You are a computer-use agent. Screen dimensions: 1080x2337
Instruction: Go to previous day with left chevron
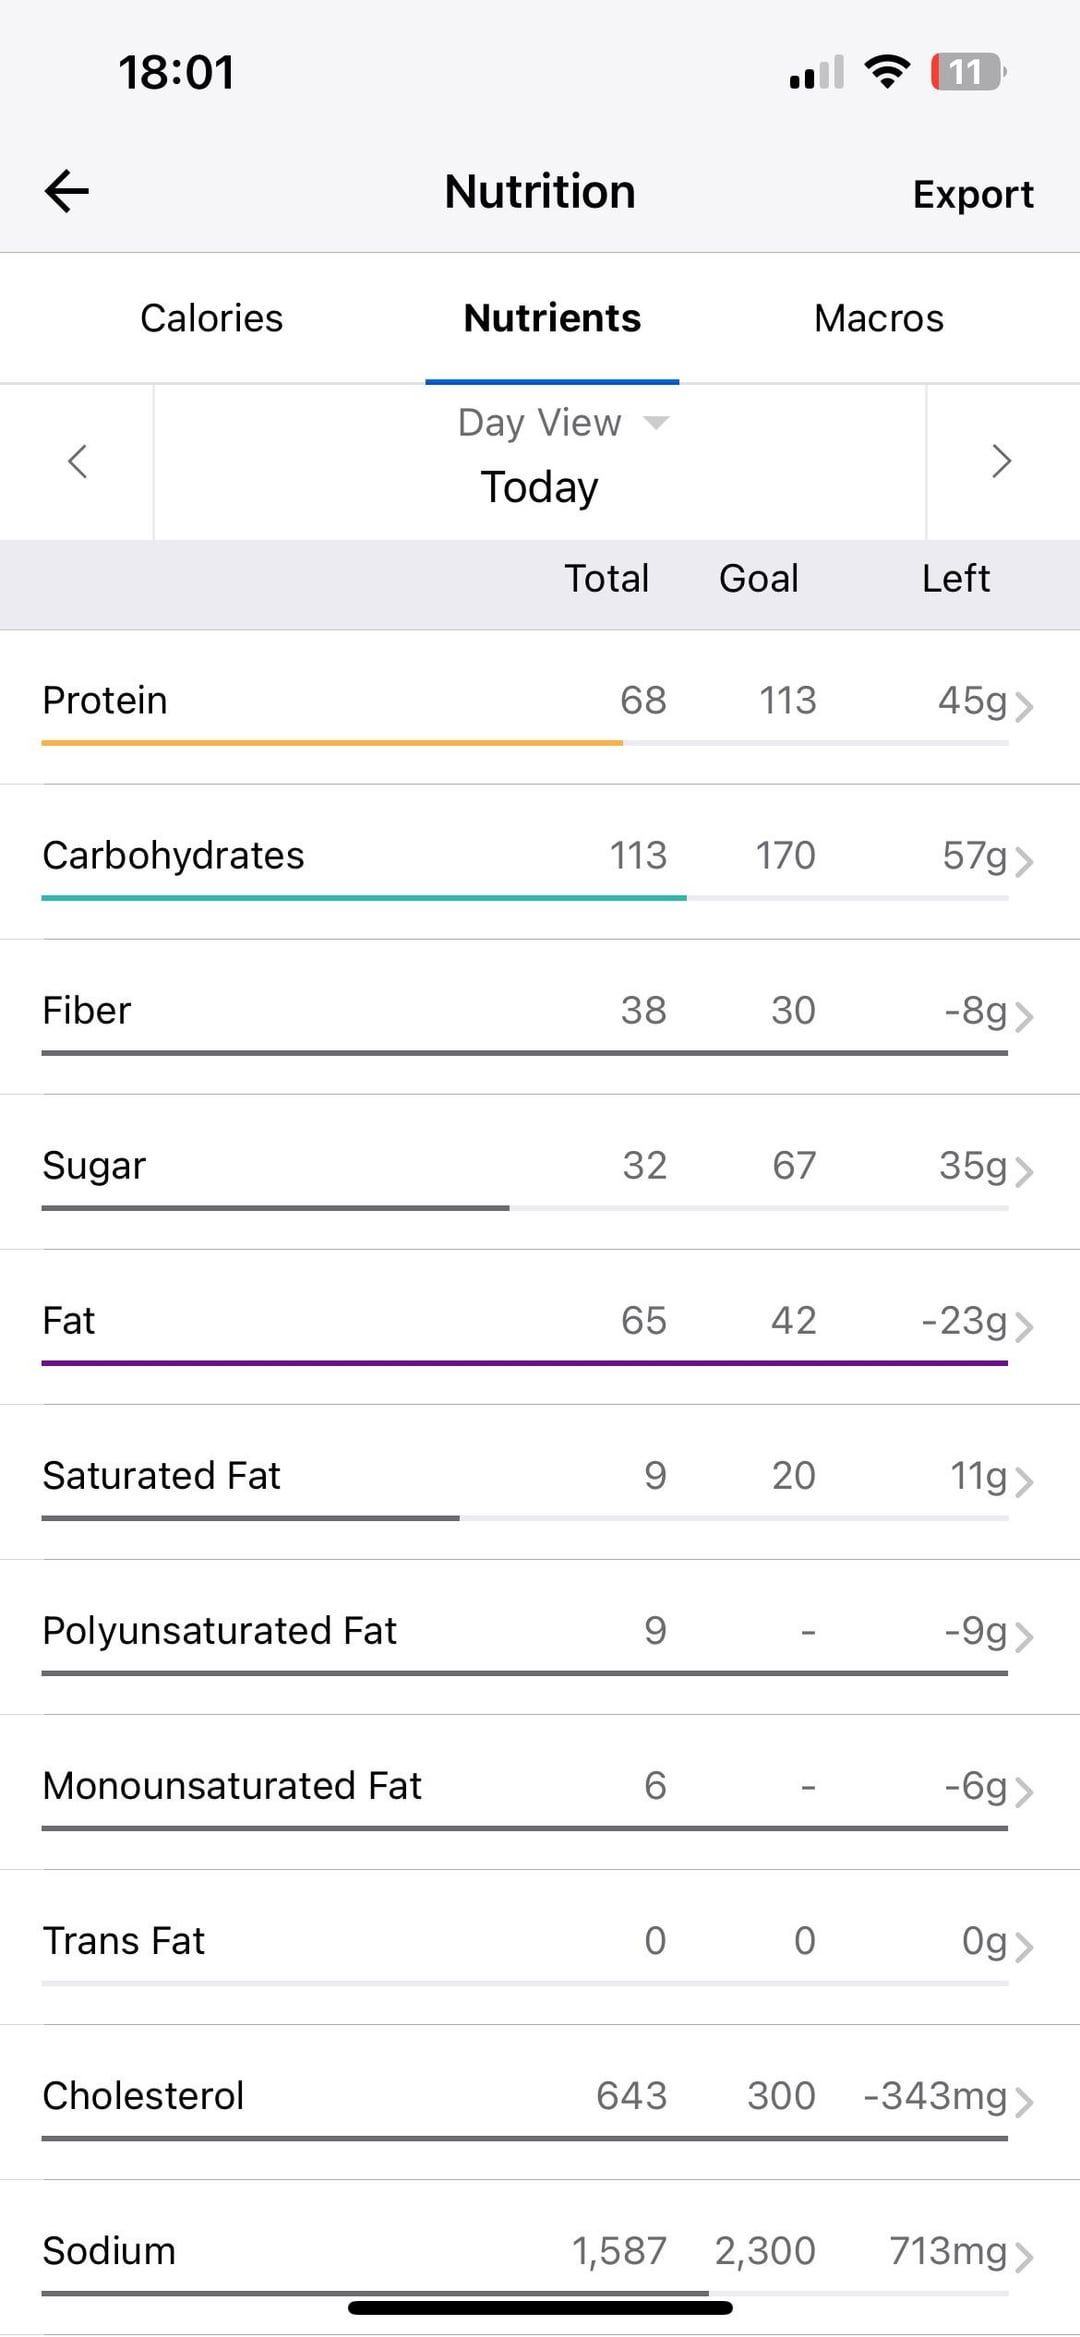(77, 461)
